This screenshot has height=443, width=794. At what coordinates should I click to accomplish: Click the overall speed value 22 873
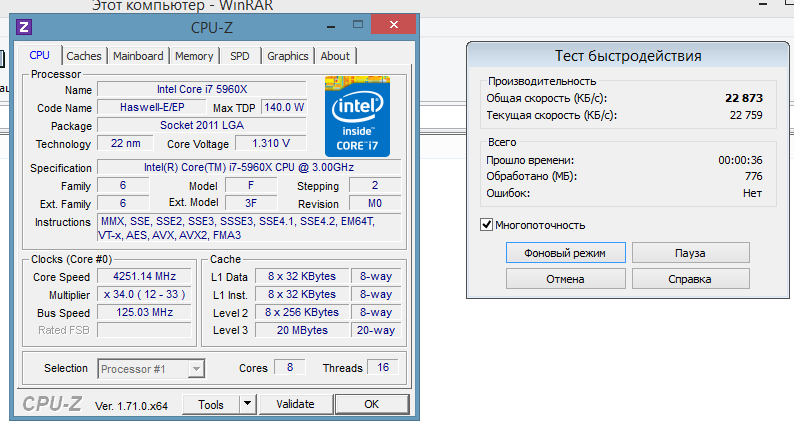tap(744, 98)
